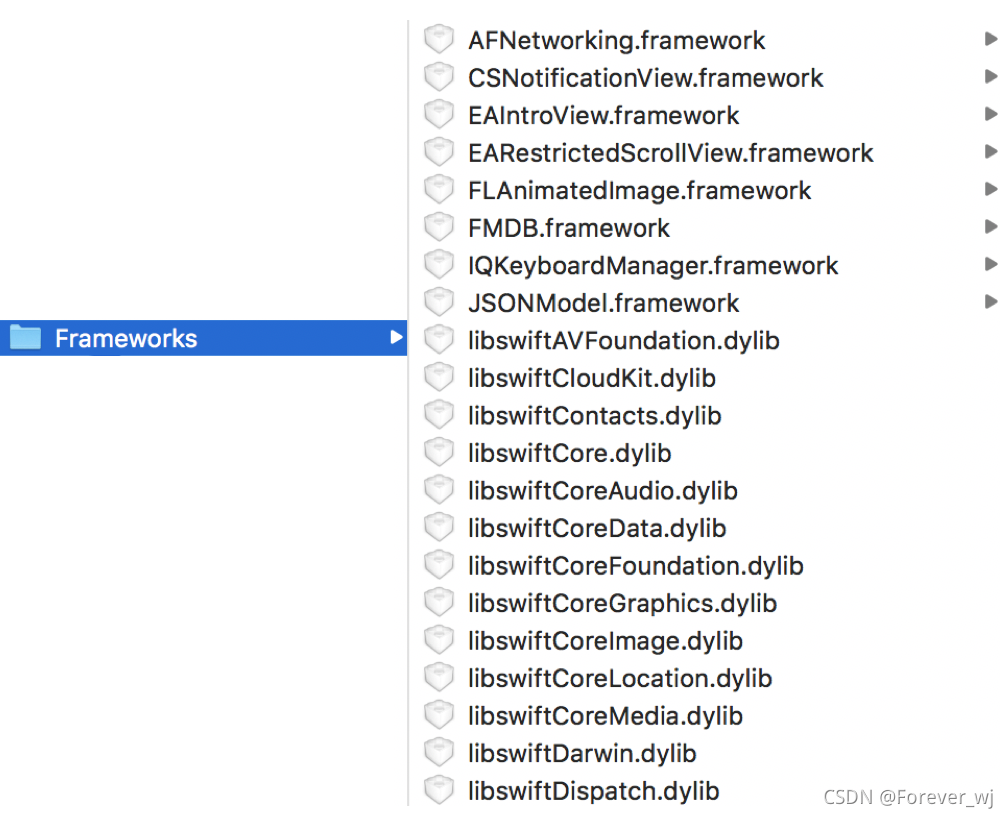Click the libswiftAVFoundation.dylib icon

(439, 339)
